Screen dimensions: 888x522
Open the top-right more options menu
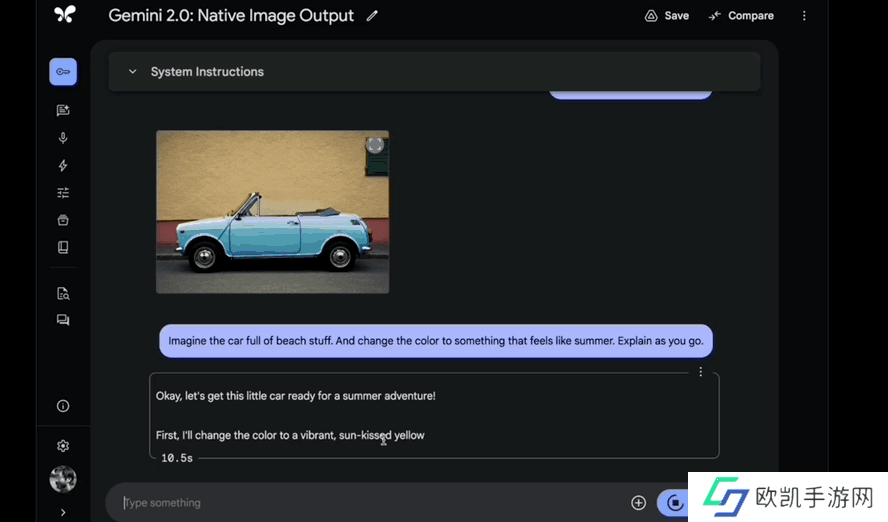(804, 16)
